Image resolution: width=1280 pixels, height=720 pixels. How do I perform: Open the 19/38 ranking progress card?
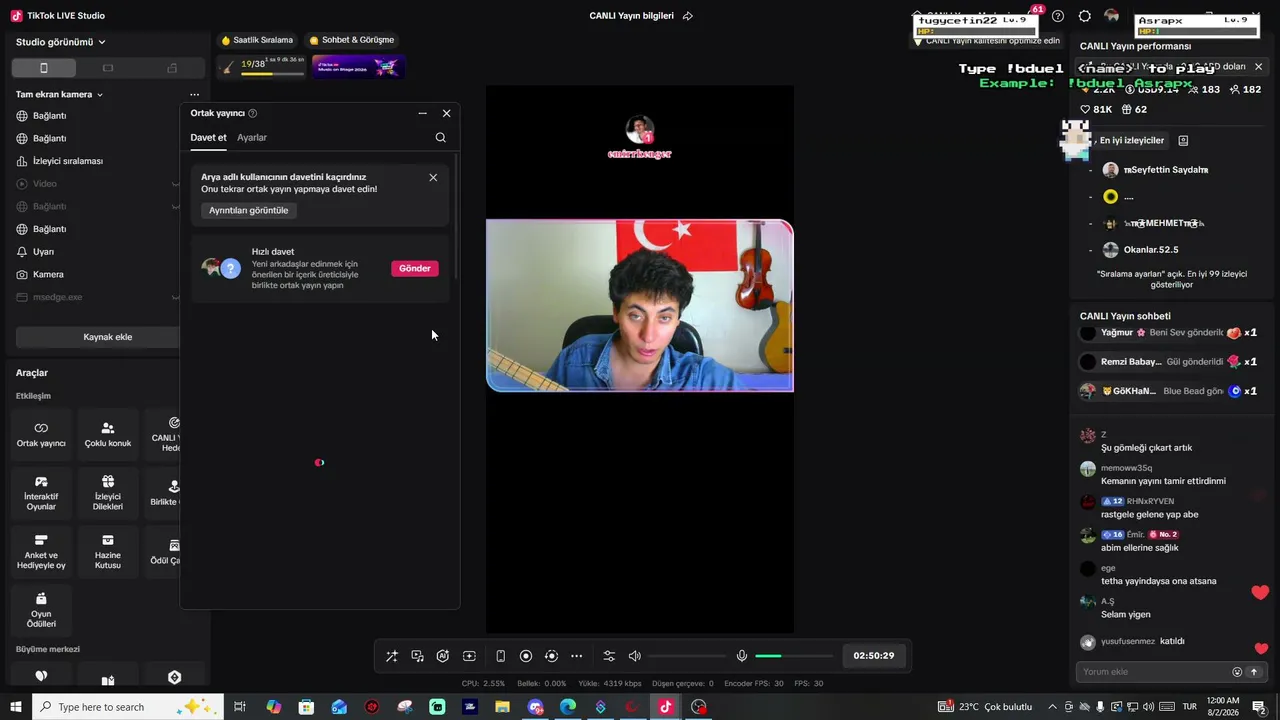[261, 67]
